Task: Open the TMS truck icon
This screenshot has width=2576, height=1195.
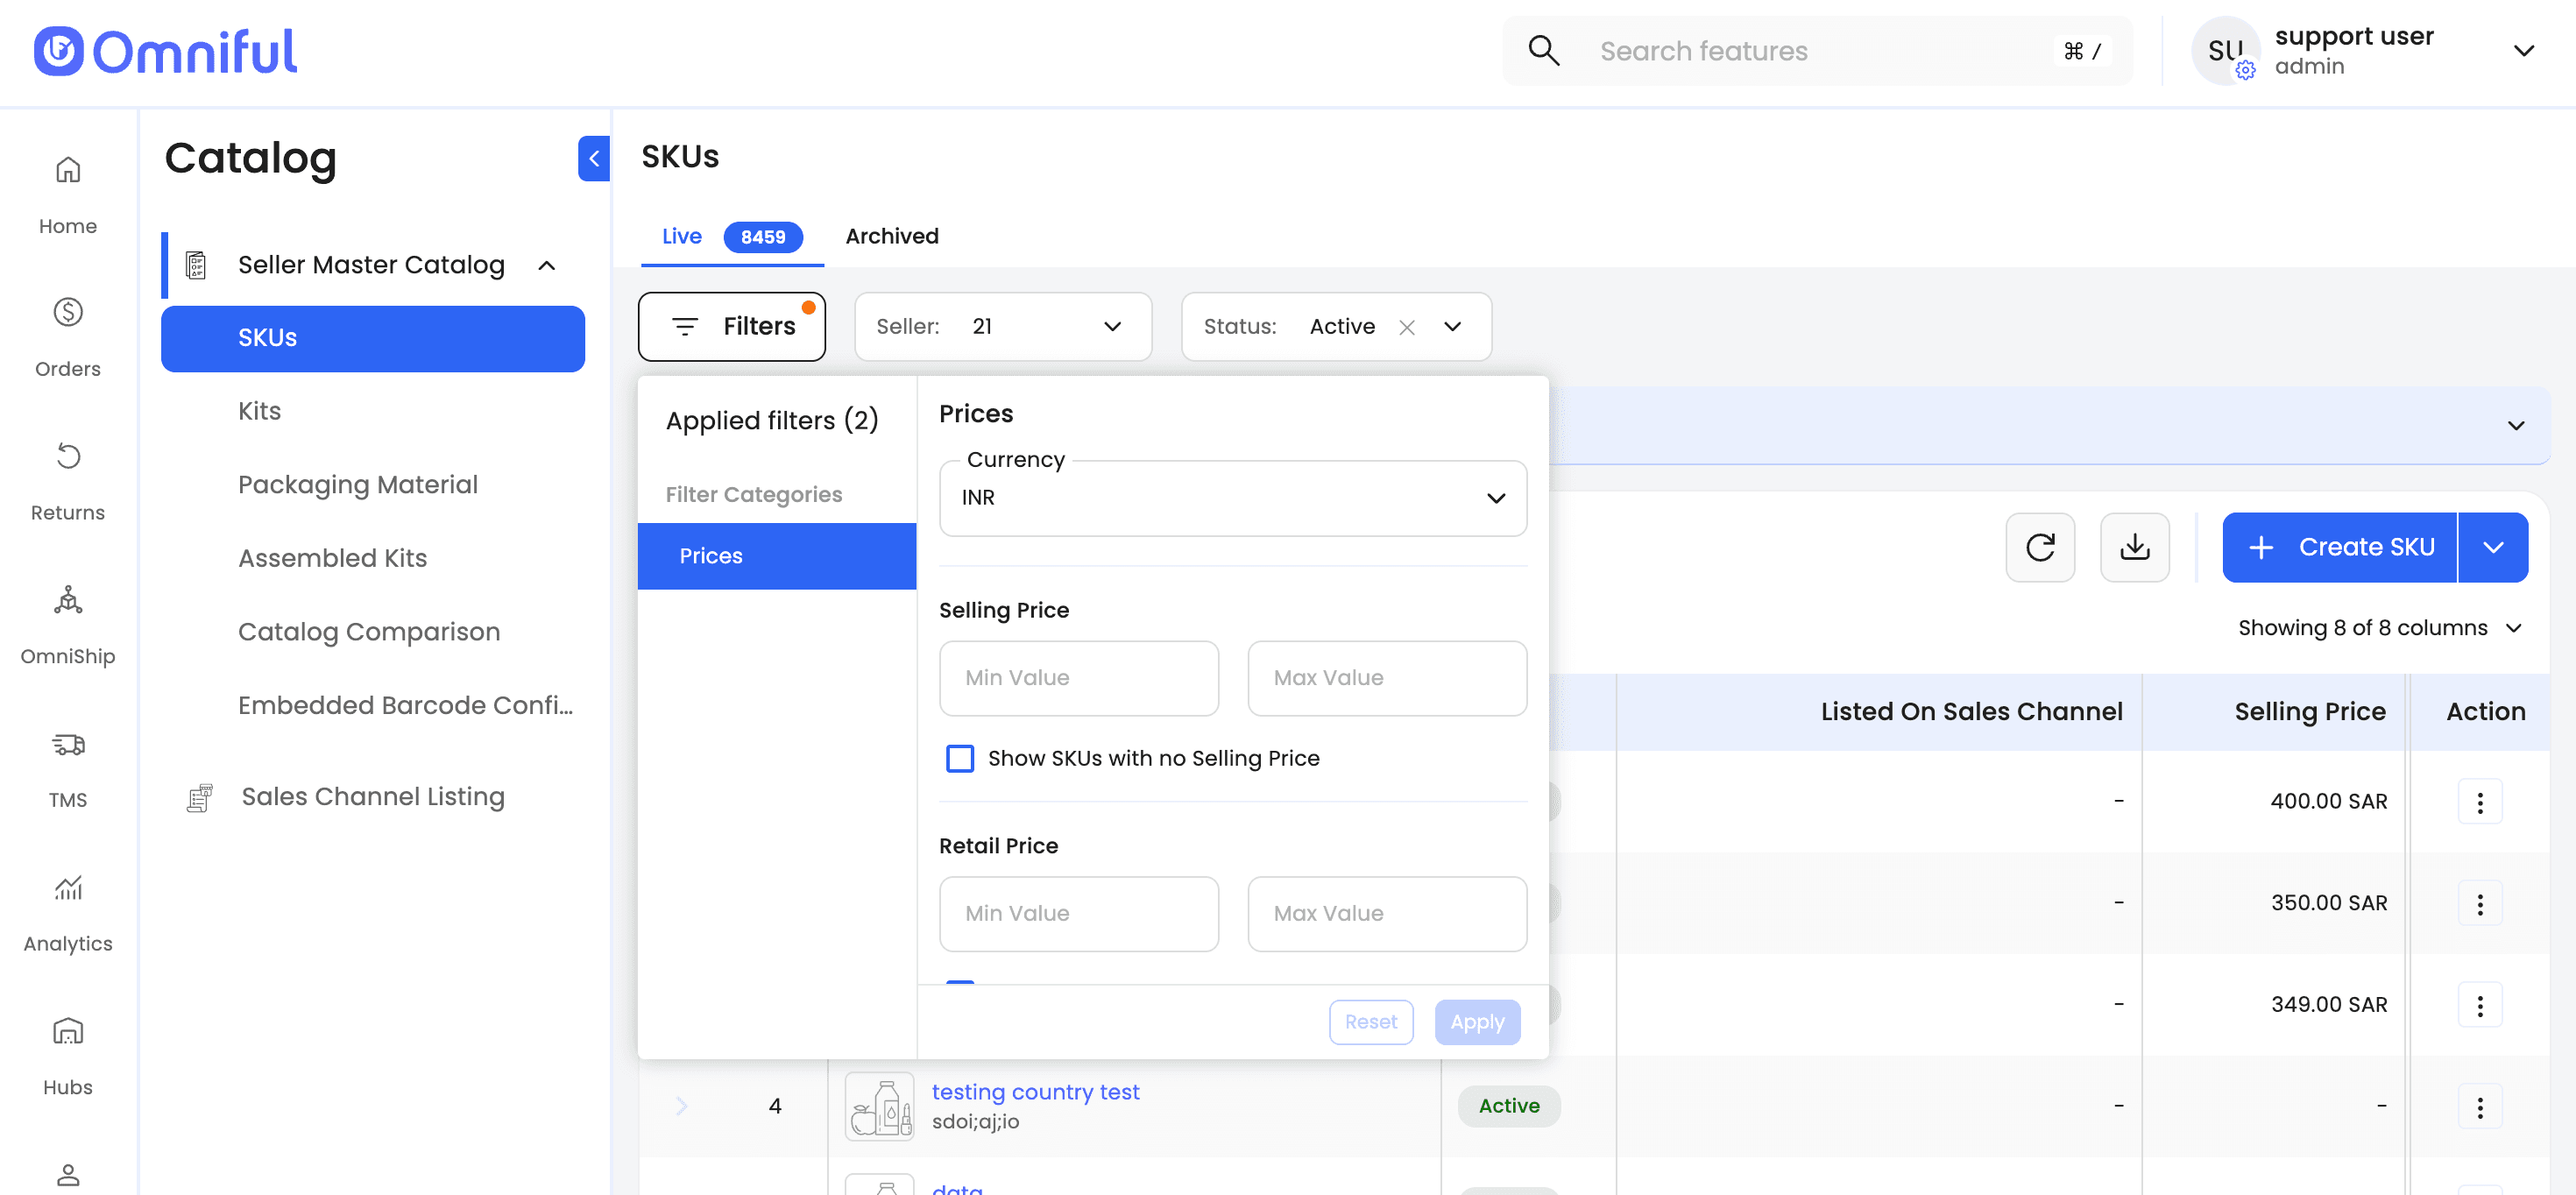Action: tap(67, 744)
